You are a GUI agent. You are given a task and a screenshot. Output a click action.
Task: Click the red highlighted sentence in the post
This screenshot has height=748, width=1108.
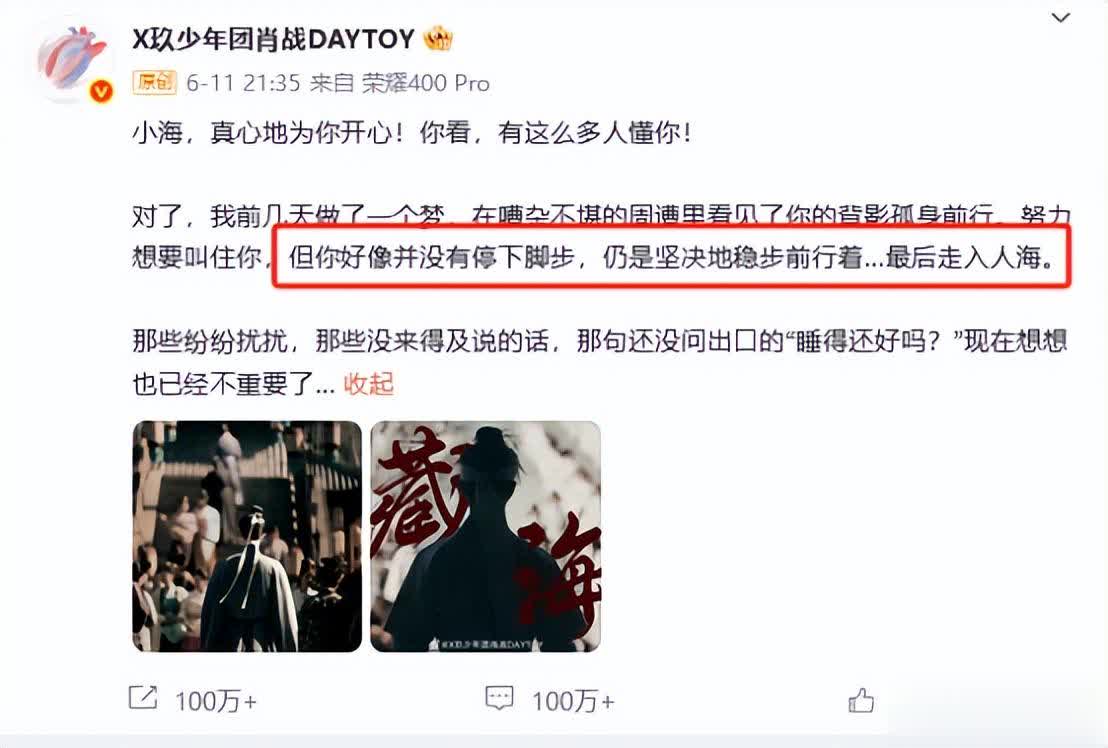[671, 258]
